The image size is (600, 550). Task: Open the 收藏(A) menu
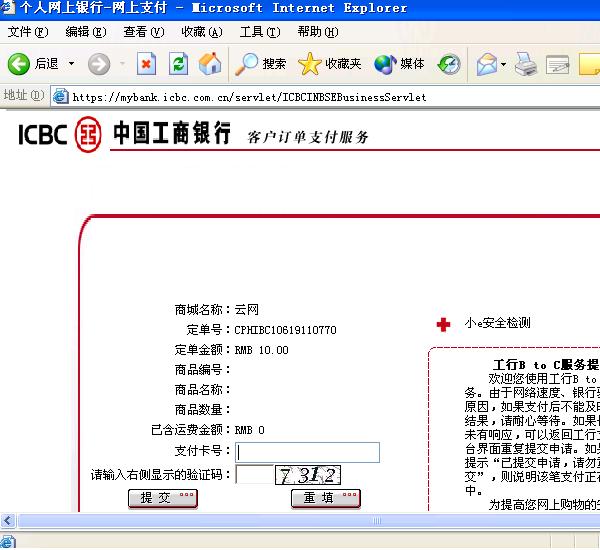(202, 32)
